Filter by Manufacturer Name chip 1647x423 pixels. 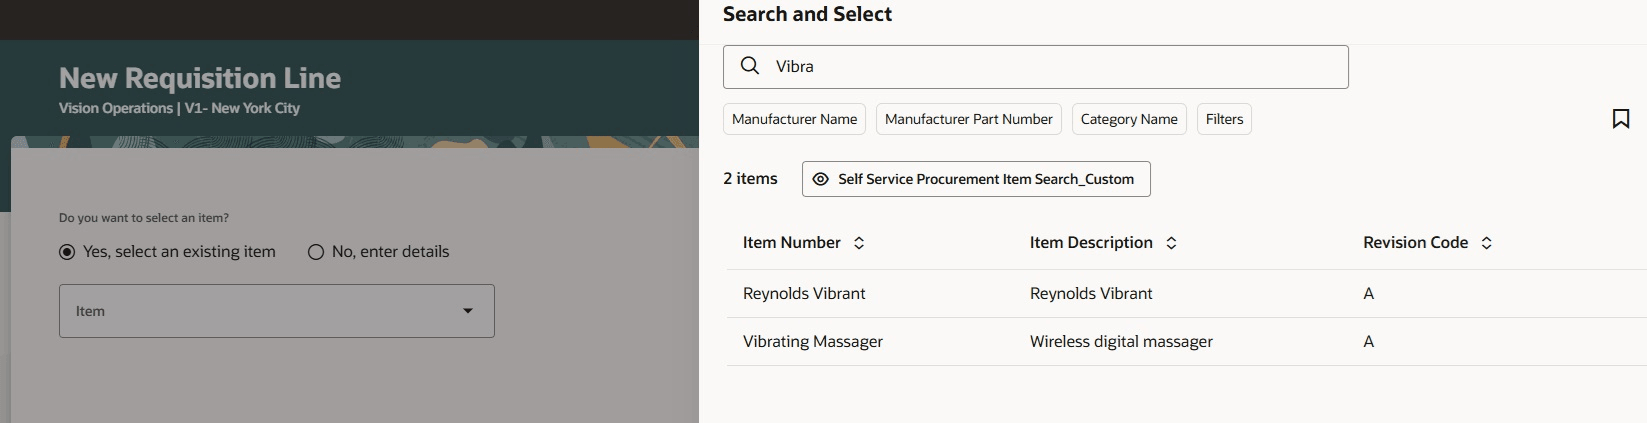(x=794, y=119)
